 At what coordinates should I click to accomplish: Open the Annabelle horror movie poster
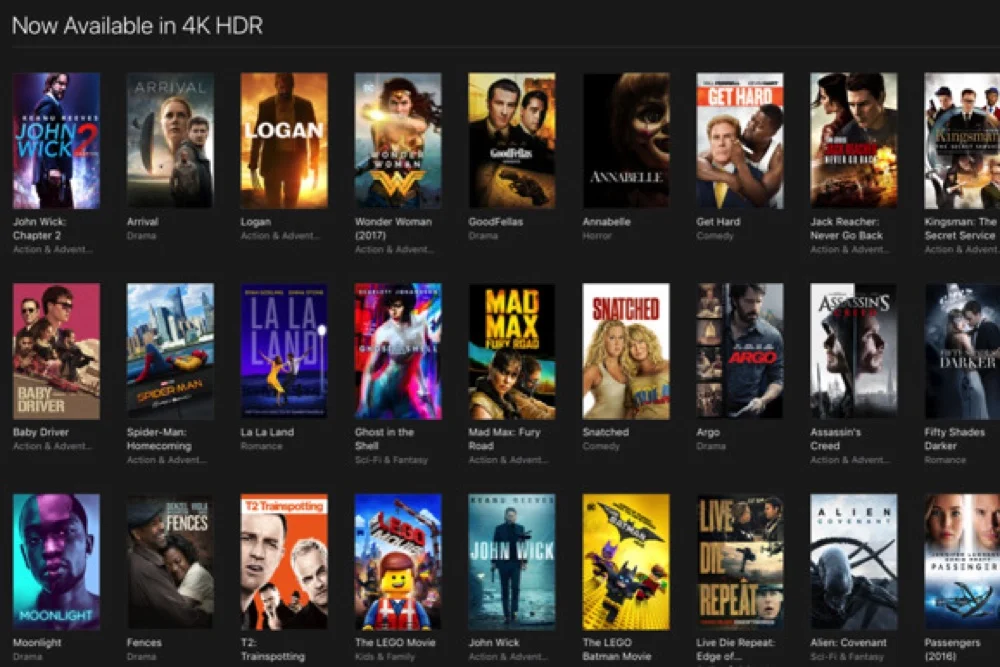click(626, 141)
